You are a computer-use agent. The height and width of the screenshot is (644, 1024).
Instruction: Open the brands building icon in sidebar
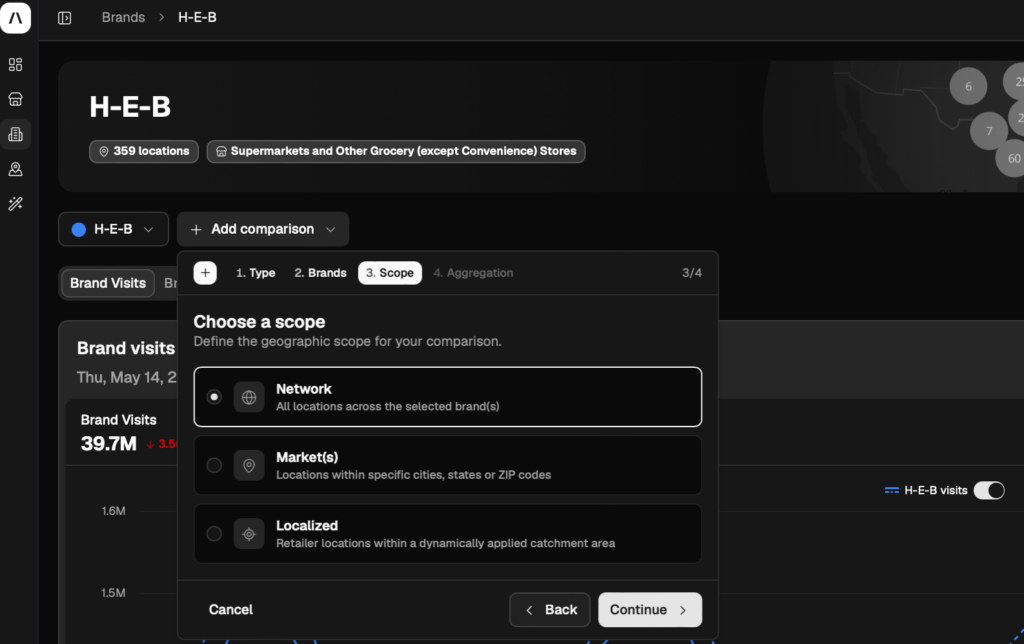pos(15,134)
